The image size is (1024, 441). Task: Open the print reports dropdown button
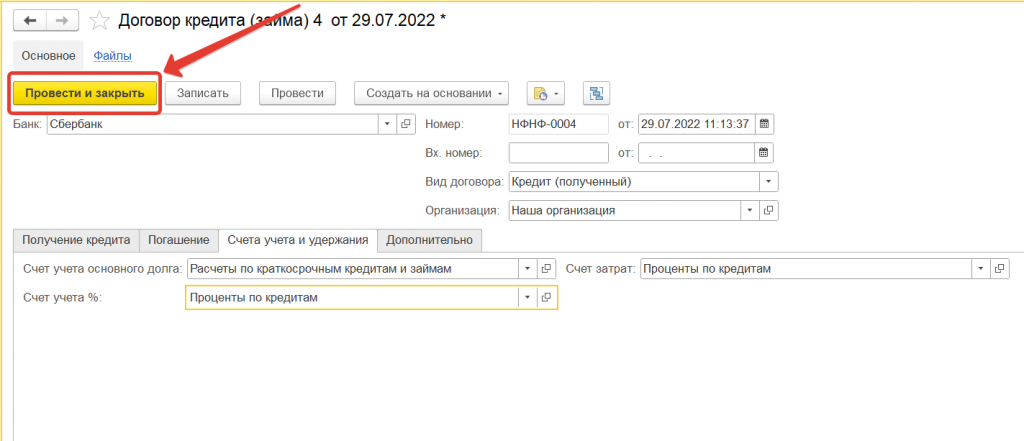click(x=545, y=93)
